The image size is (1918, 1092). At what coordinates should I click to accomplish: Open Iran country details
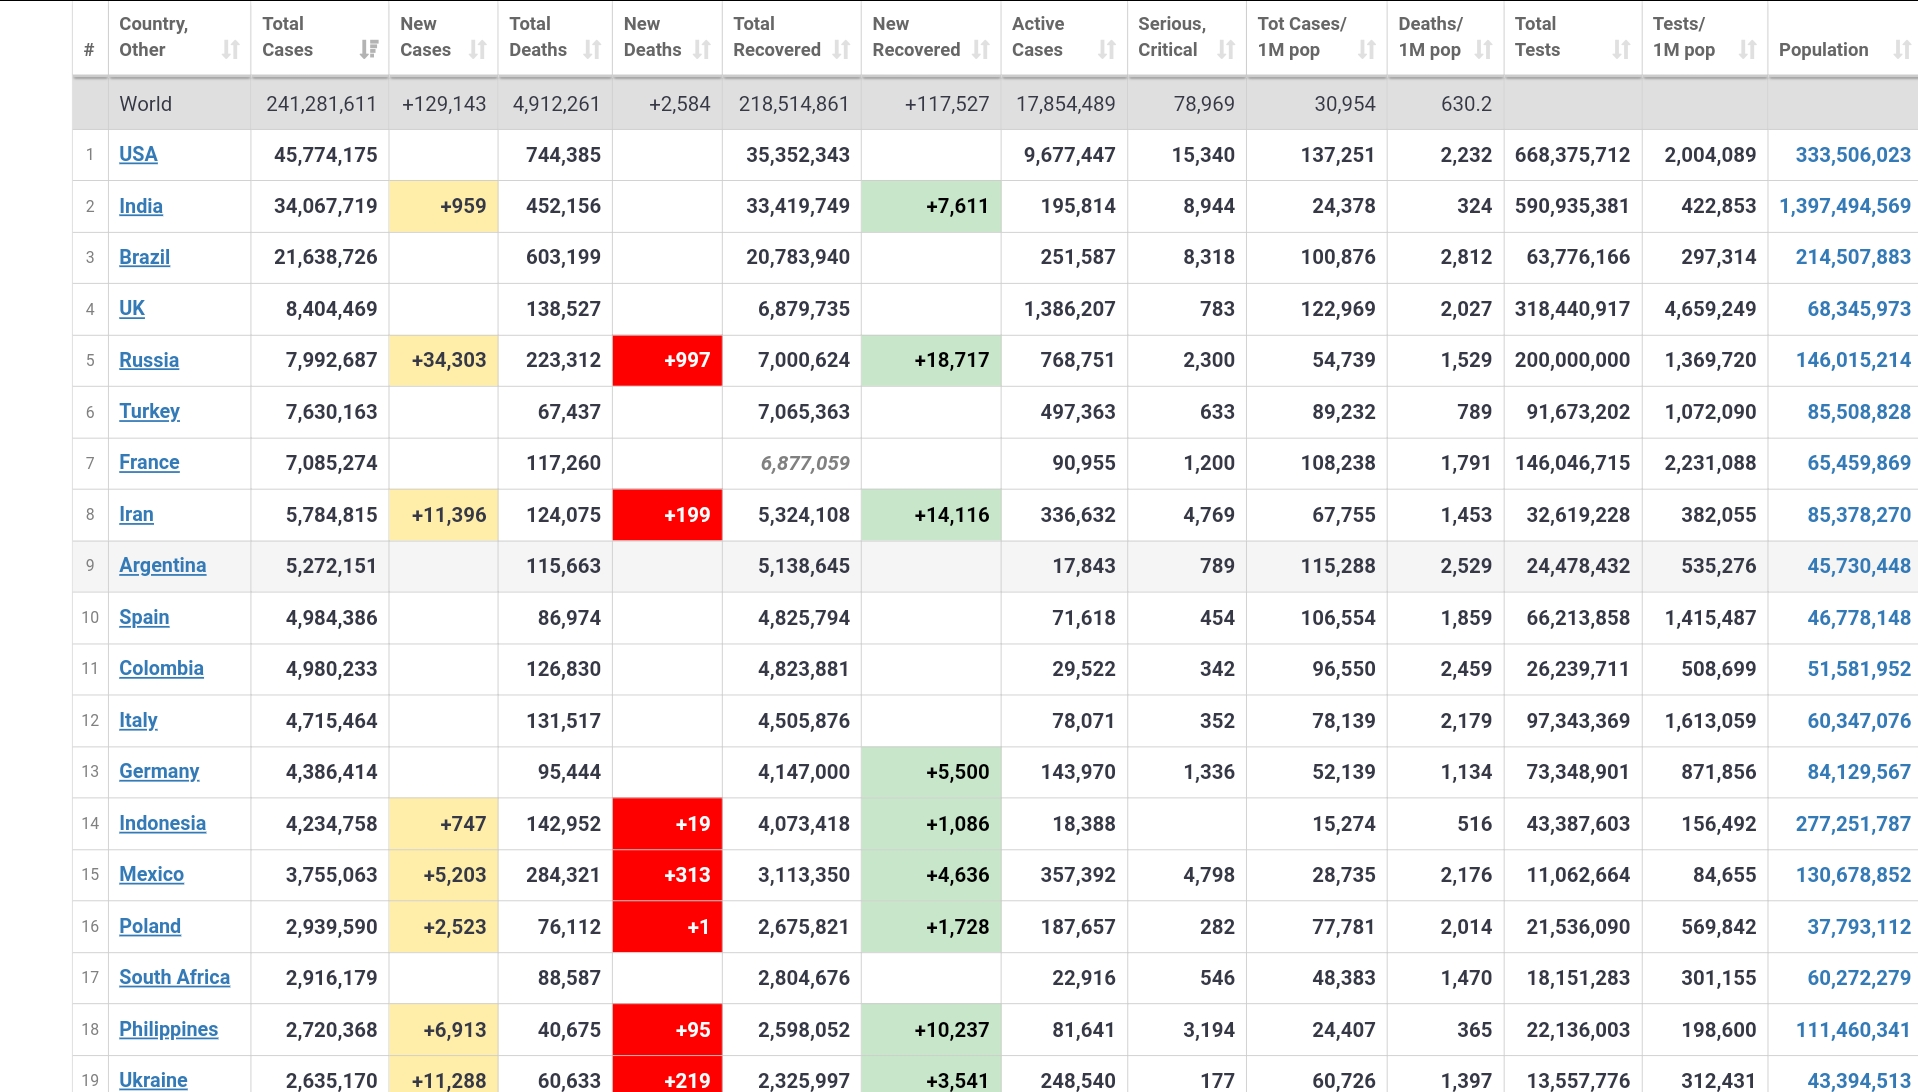click(136, 514)
